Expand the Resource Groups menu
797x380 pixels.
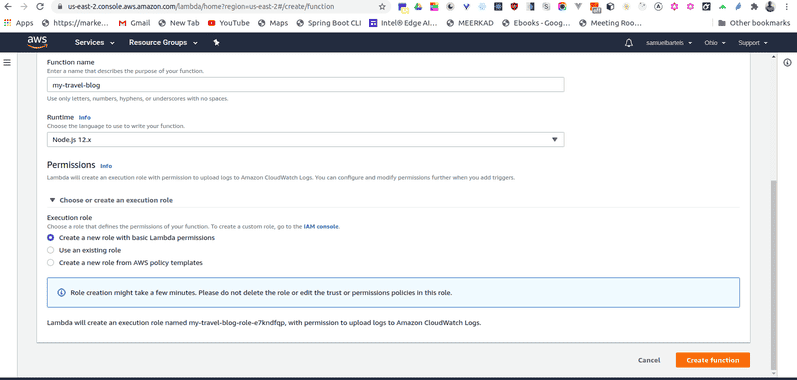pos(163,43)
